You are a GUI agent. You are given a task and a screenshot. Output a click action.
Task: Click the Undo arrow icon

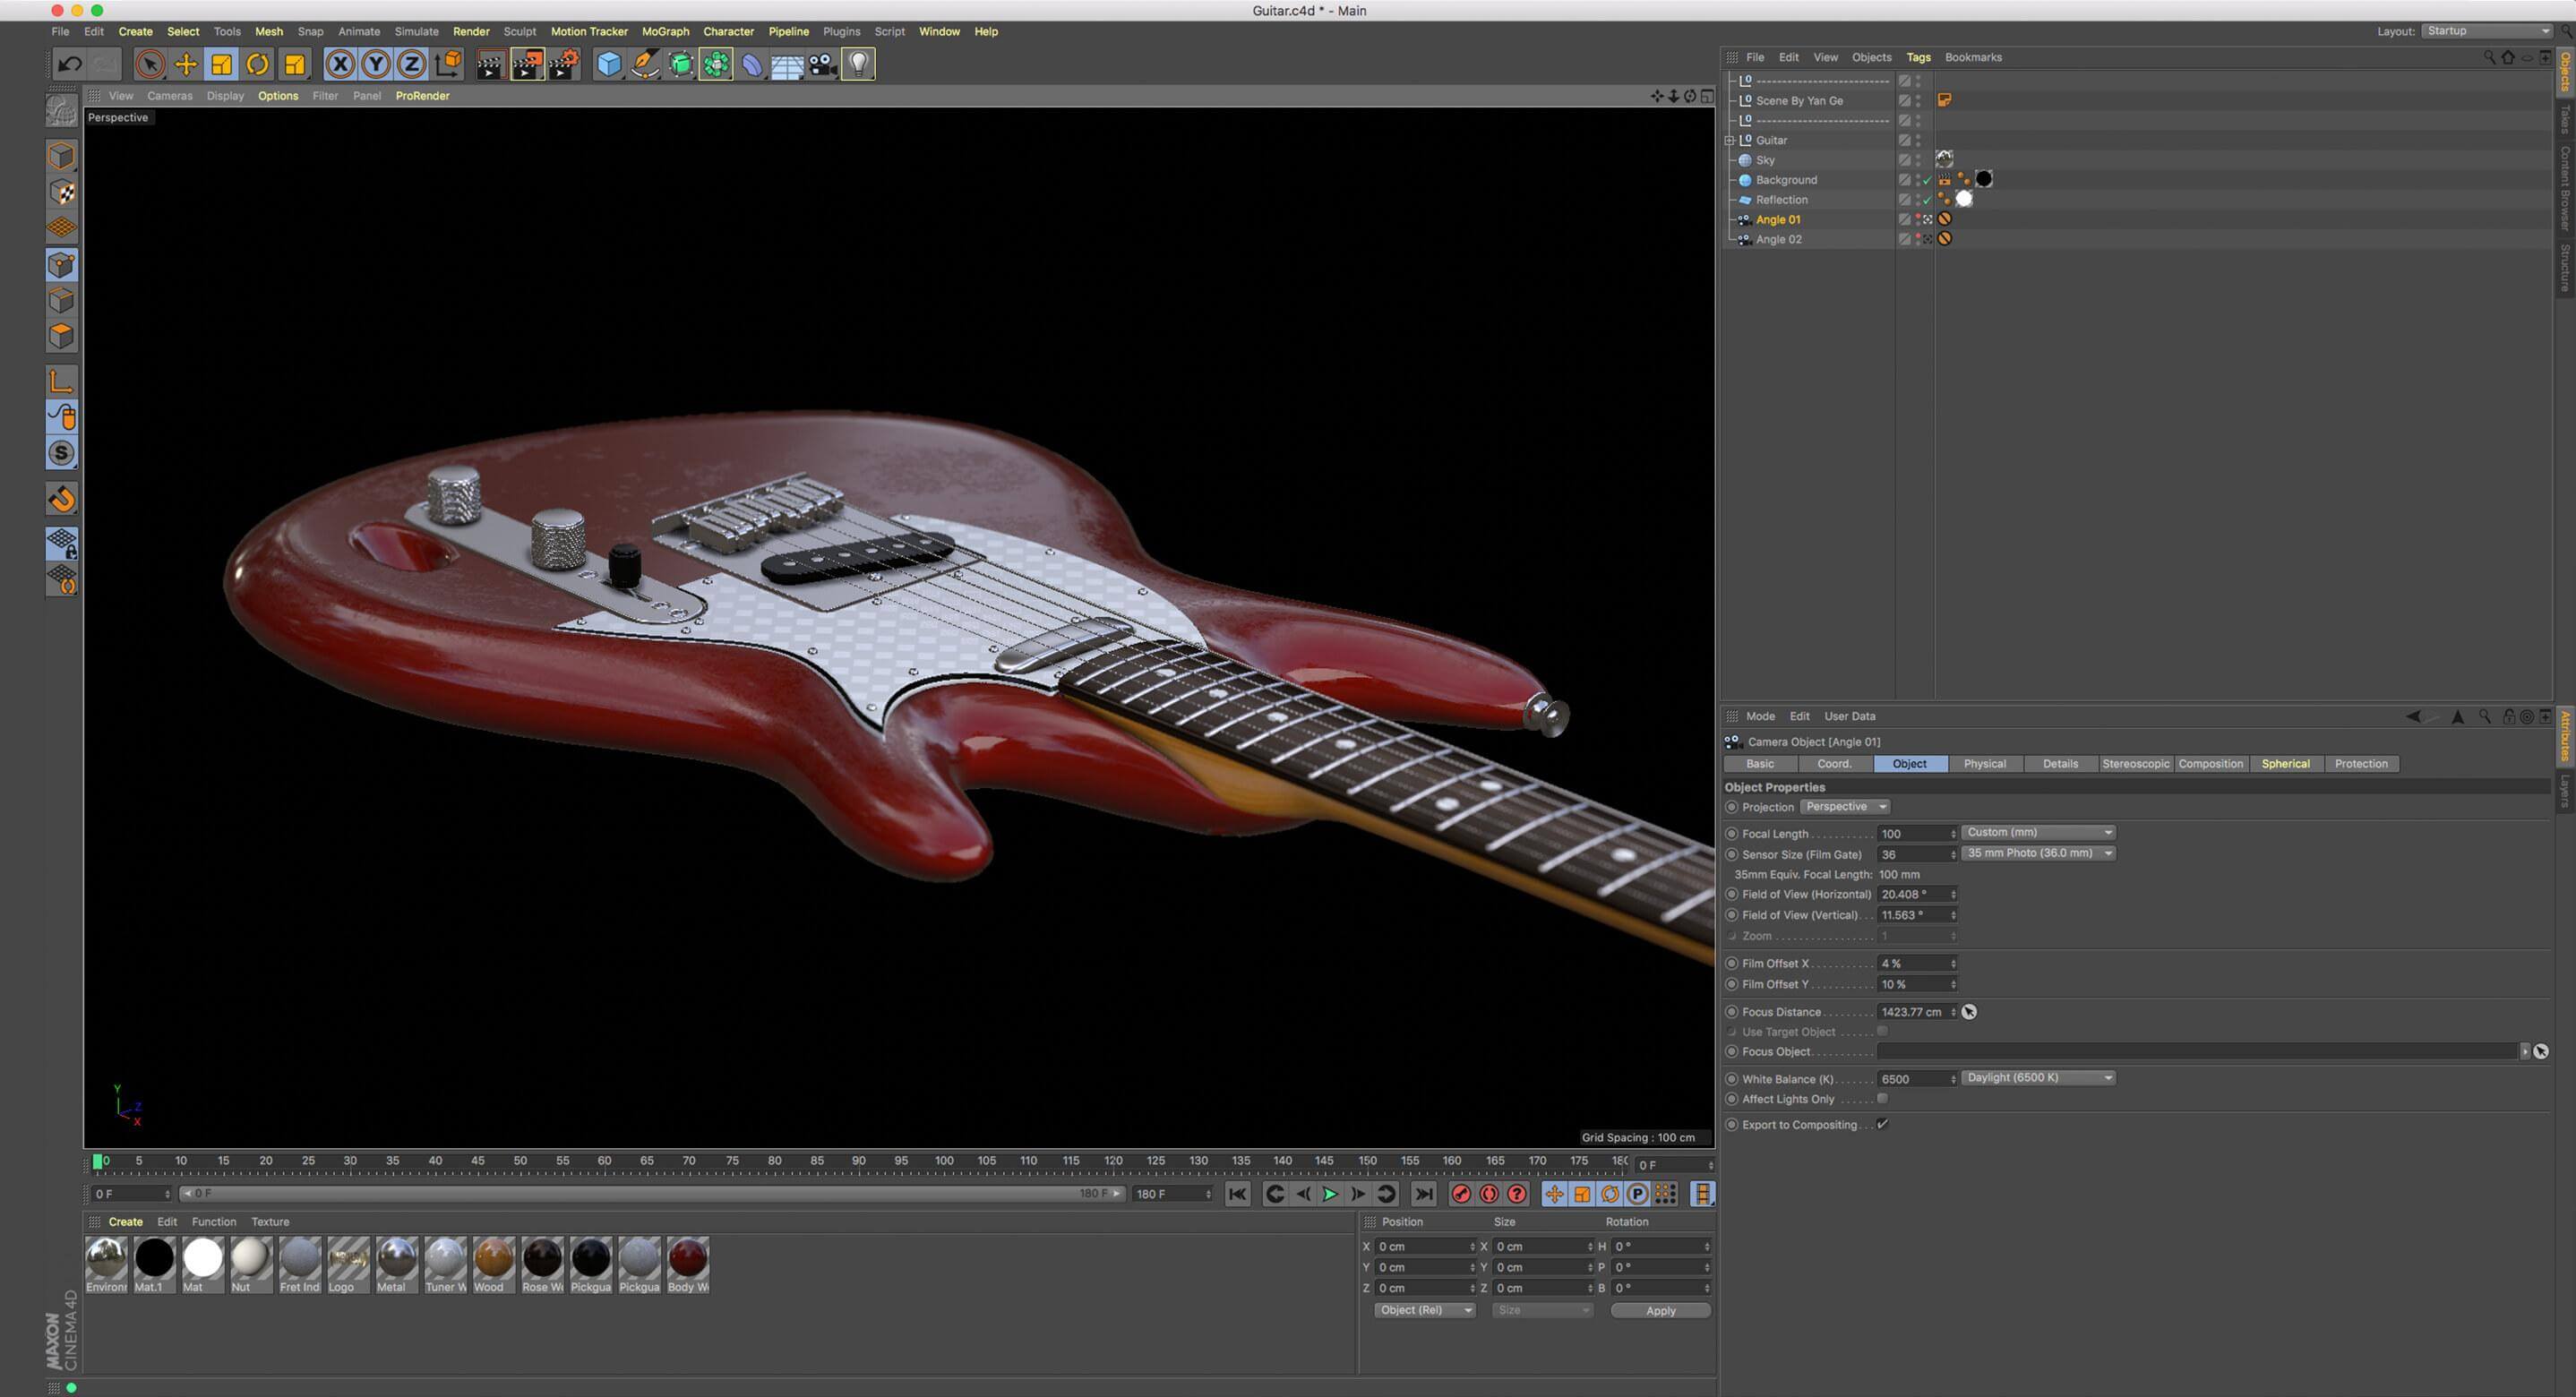tap(69, 65)
